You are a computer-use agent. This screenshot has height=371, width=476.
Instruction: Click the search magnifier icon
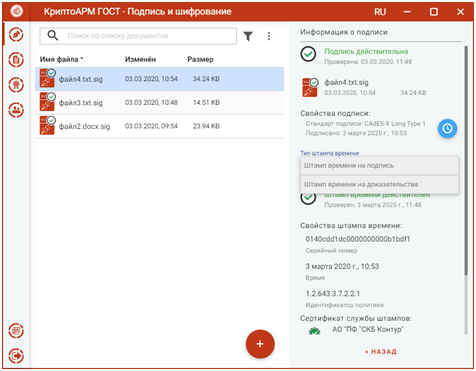click(53, 35)
